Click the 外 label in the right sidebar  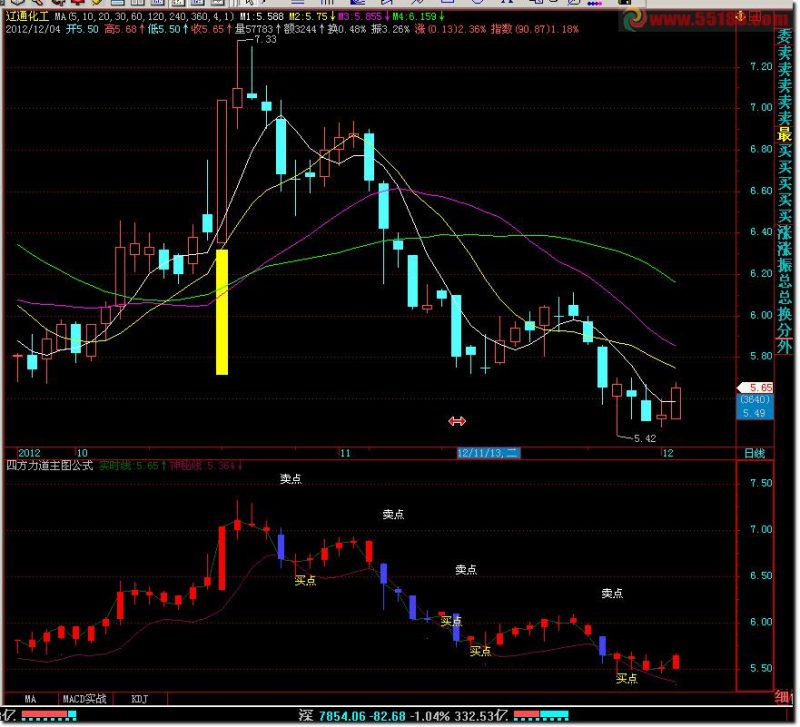click(784, 346)
